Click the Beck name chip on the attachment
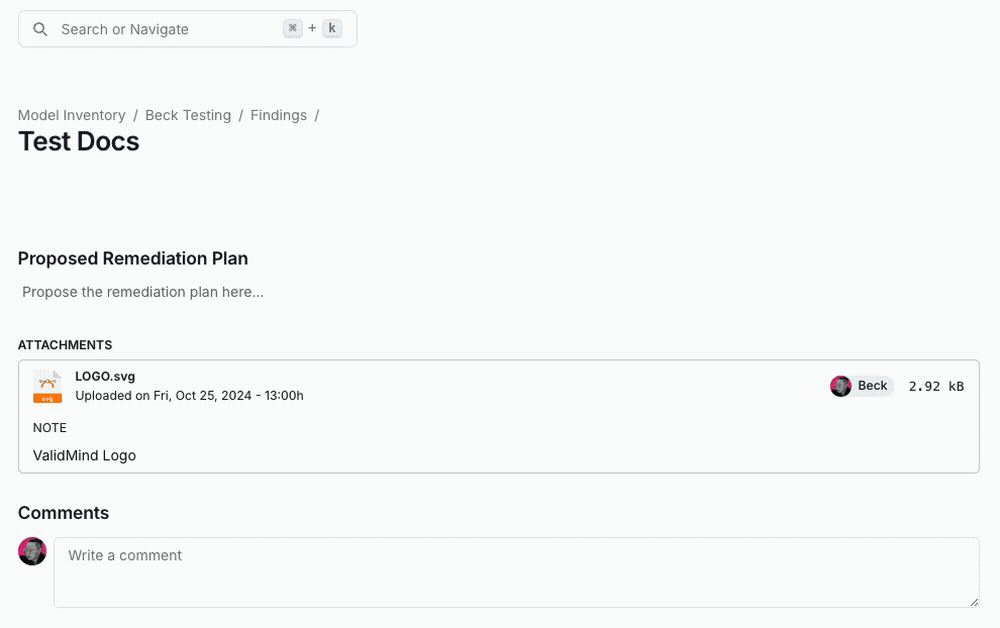The height and width of the screenshot is (628, 1000). 872,386
